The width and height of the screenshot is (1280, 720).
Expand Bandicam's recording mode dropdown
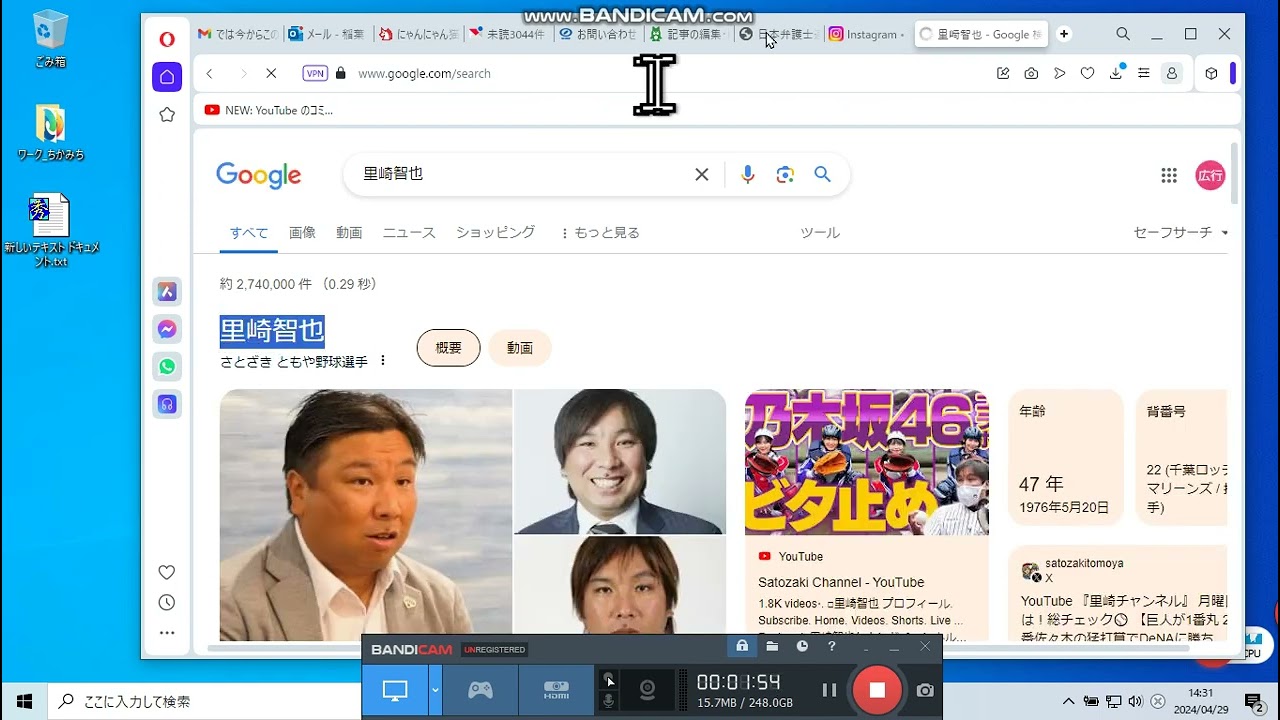(434, 690)
